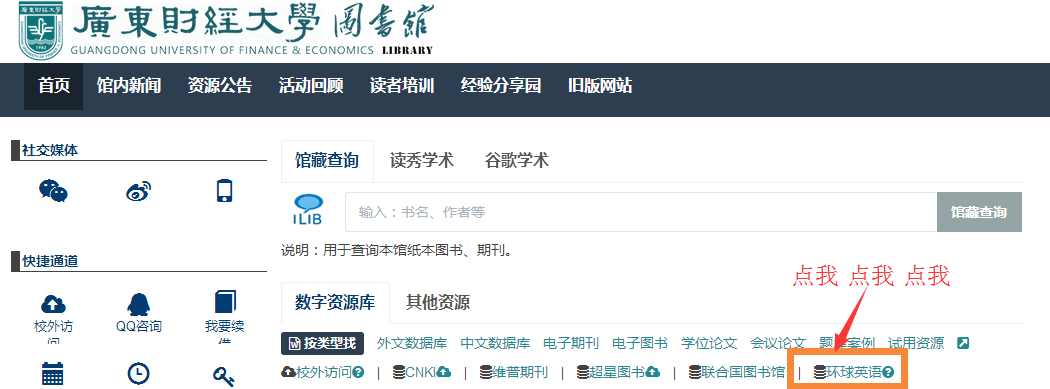Switch to the 读秀学术 search tab

pos(422,161)
